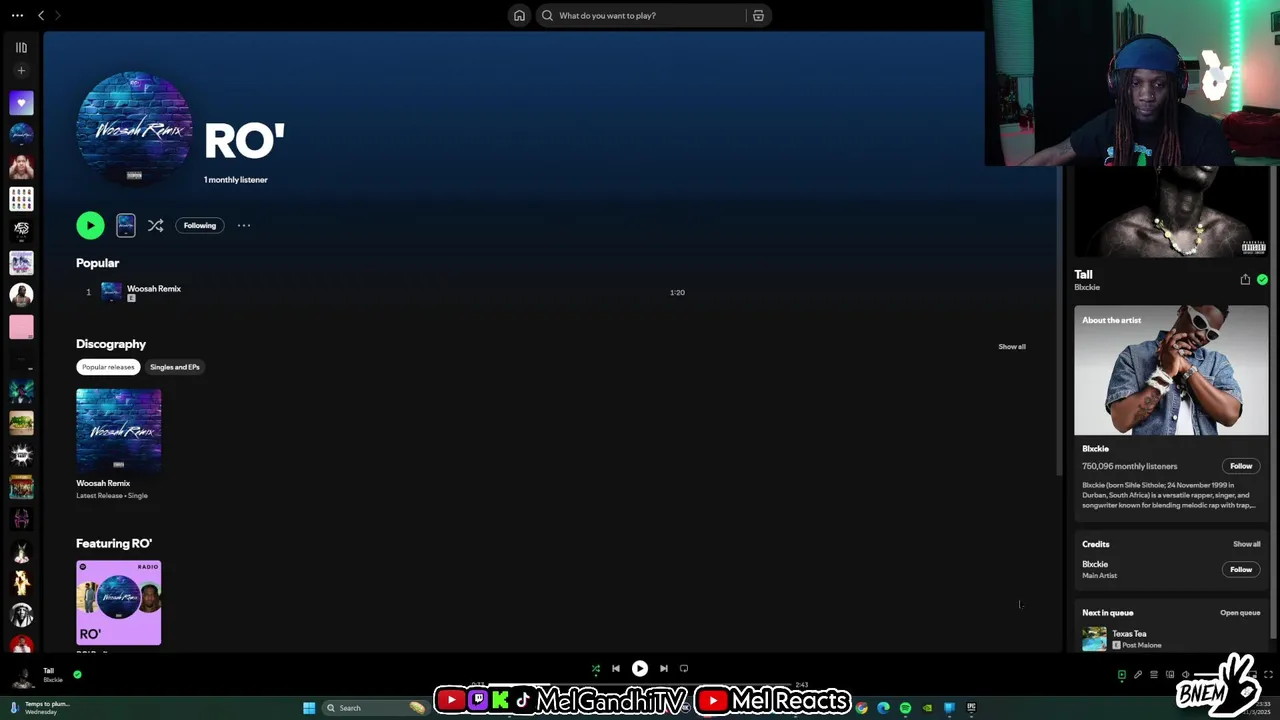This screenshot has width=1280, height=720.
Task: Open more options dots beside Following
Action: [x=244, y=225]
